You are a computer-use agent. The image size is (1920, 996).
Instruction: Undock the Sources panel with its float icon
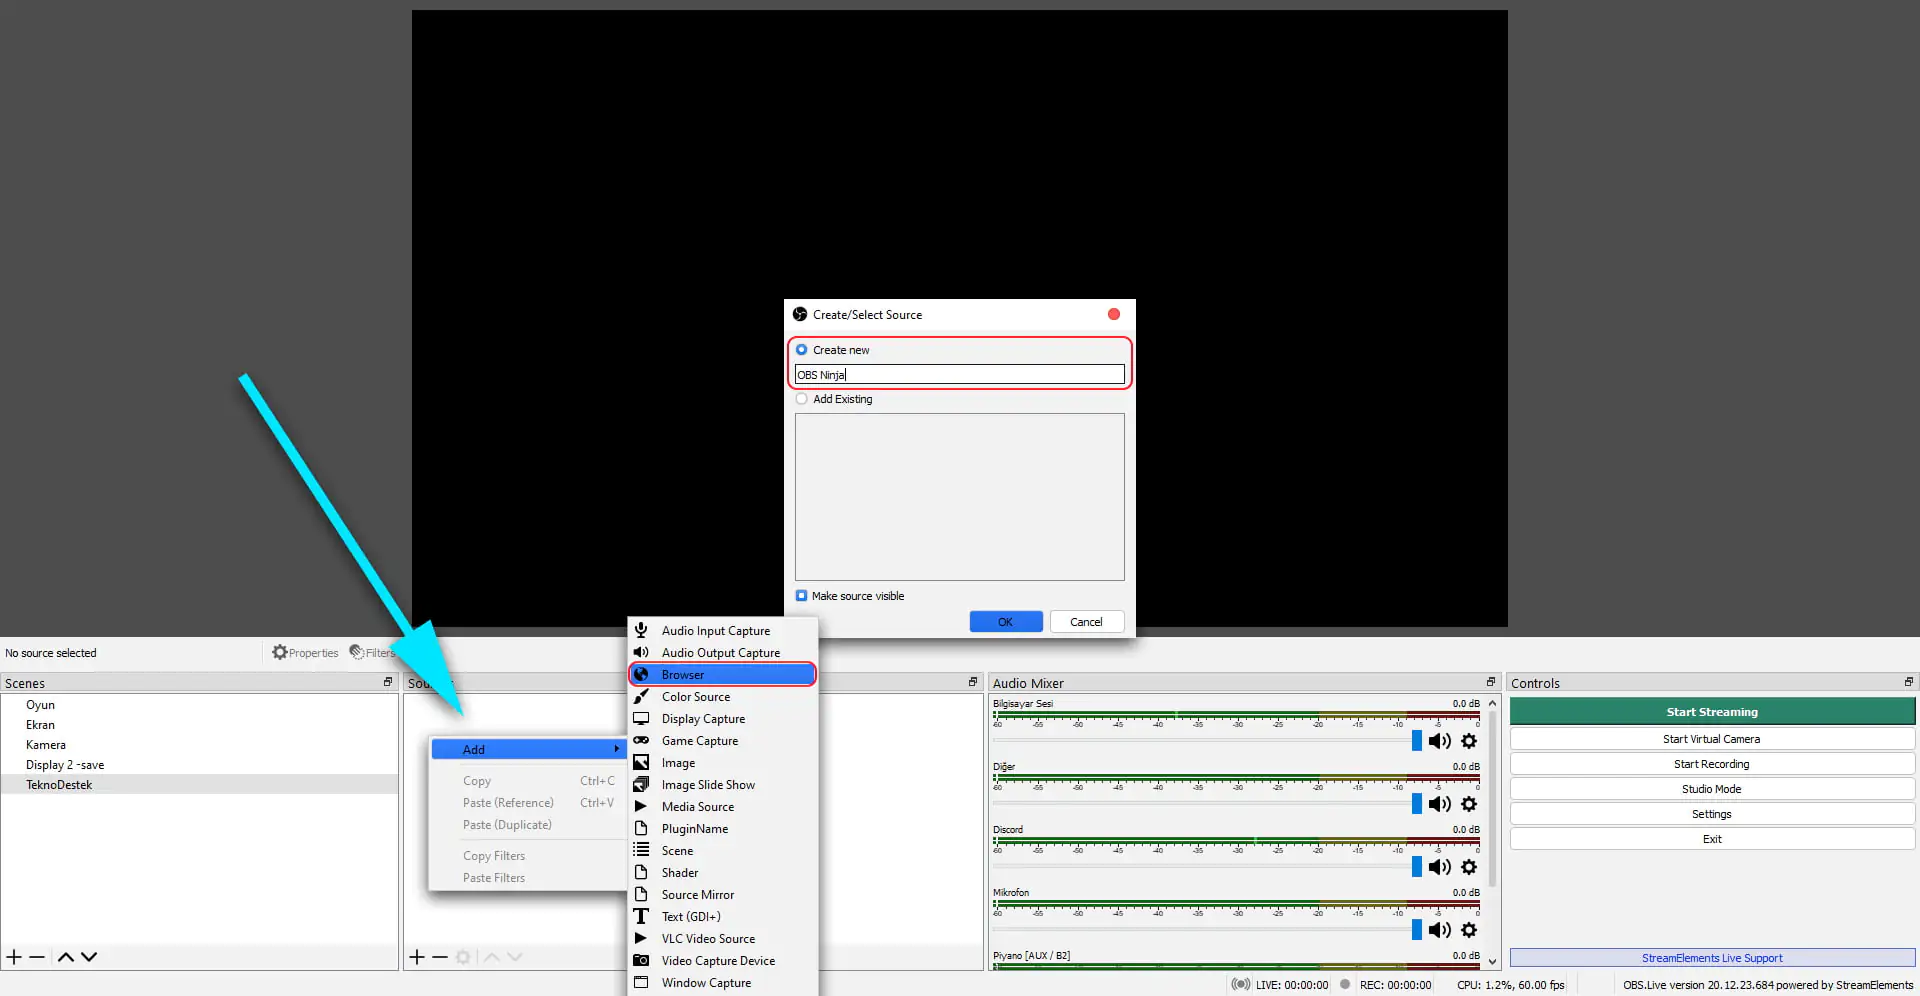[x=973, y=682]
